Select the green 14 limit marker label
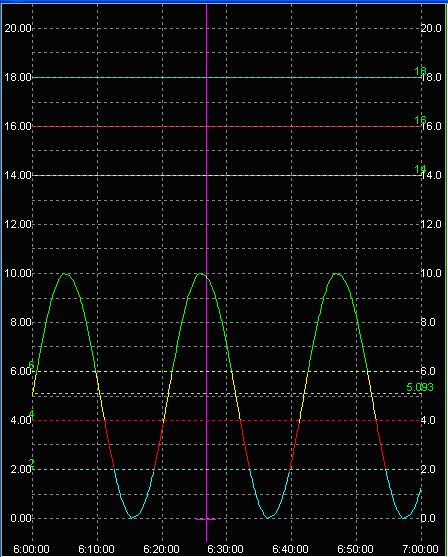 click(420, 169)
